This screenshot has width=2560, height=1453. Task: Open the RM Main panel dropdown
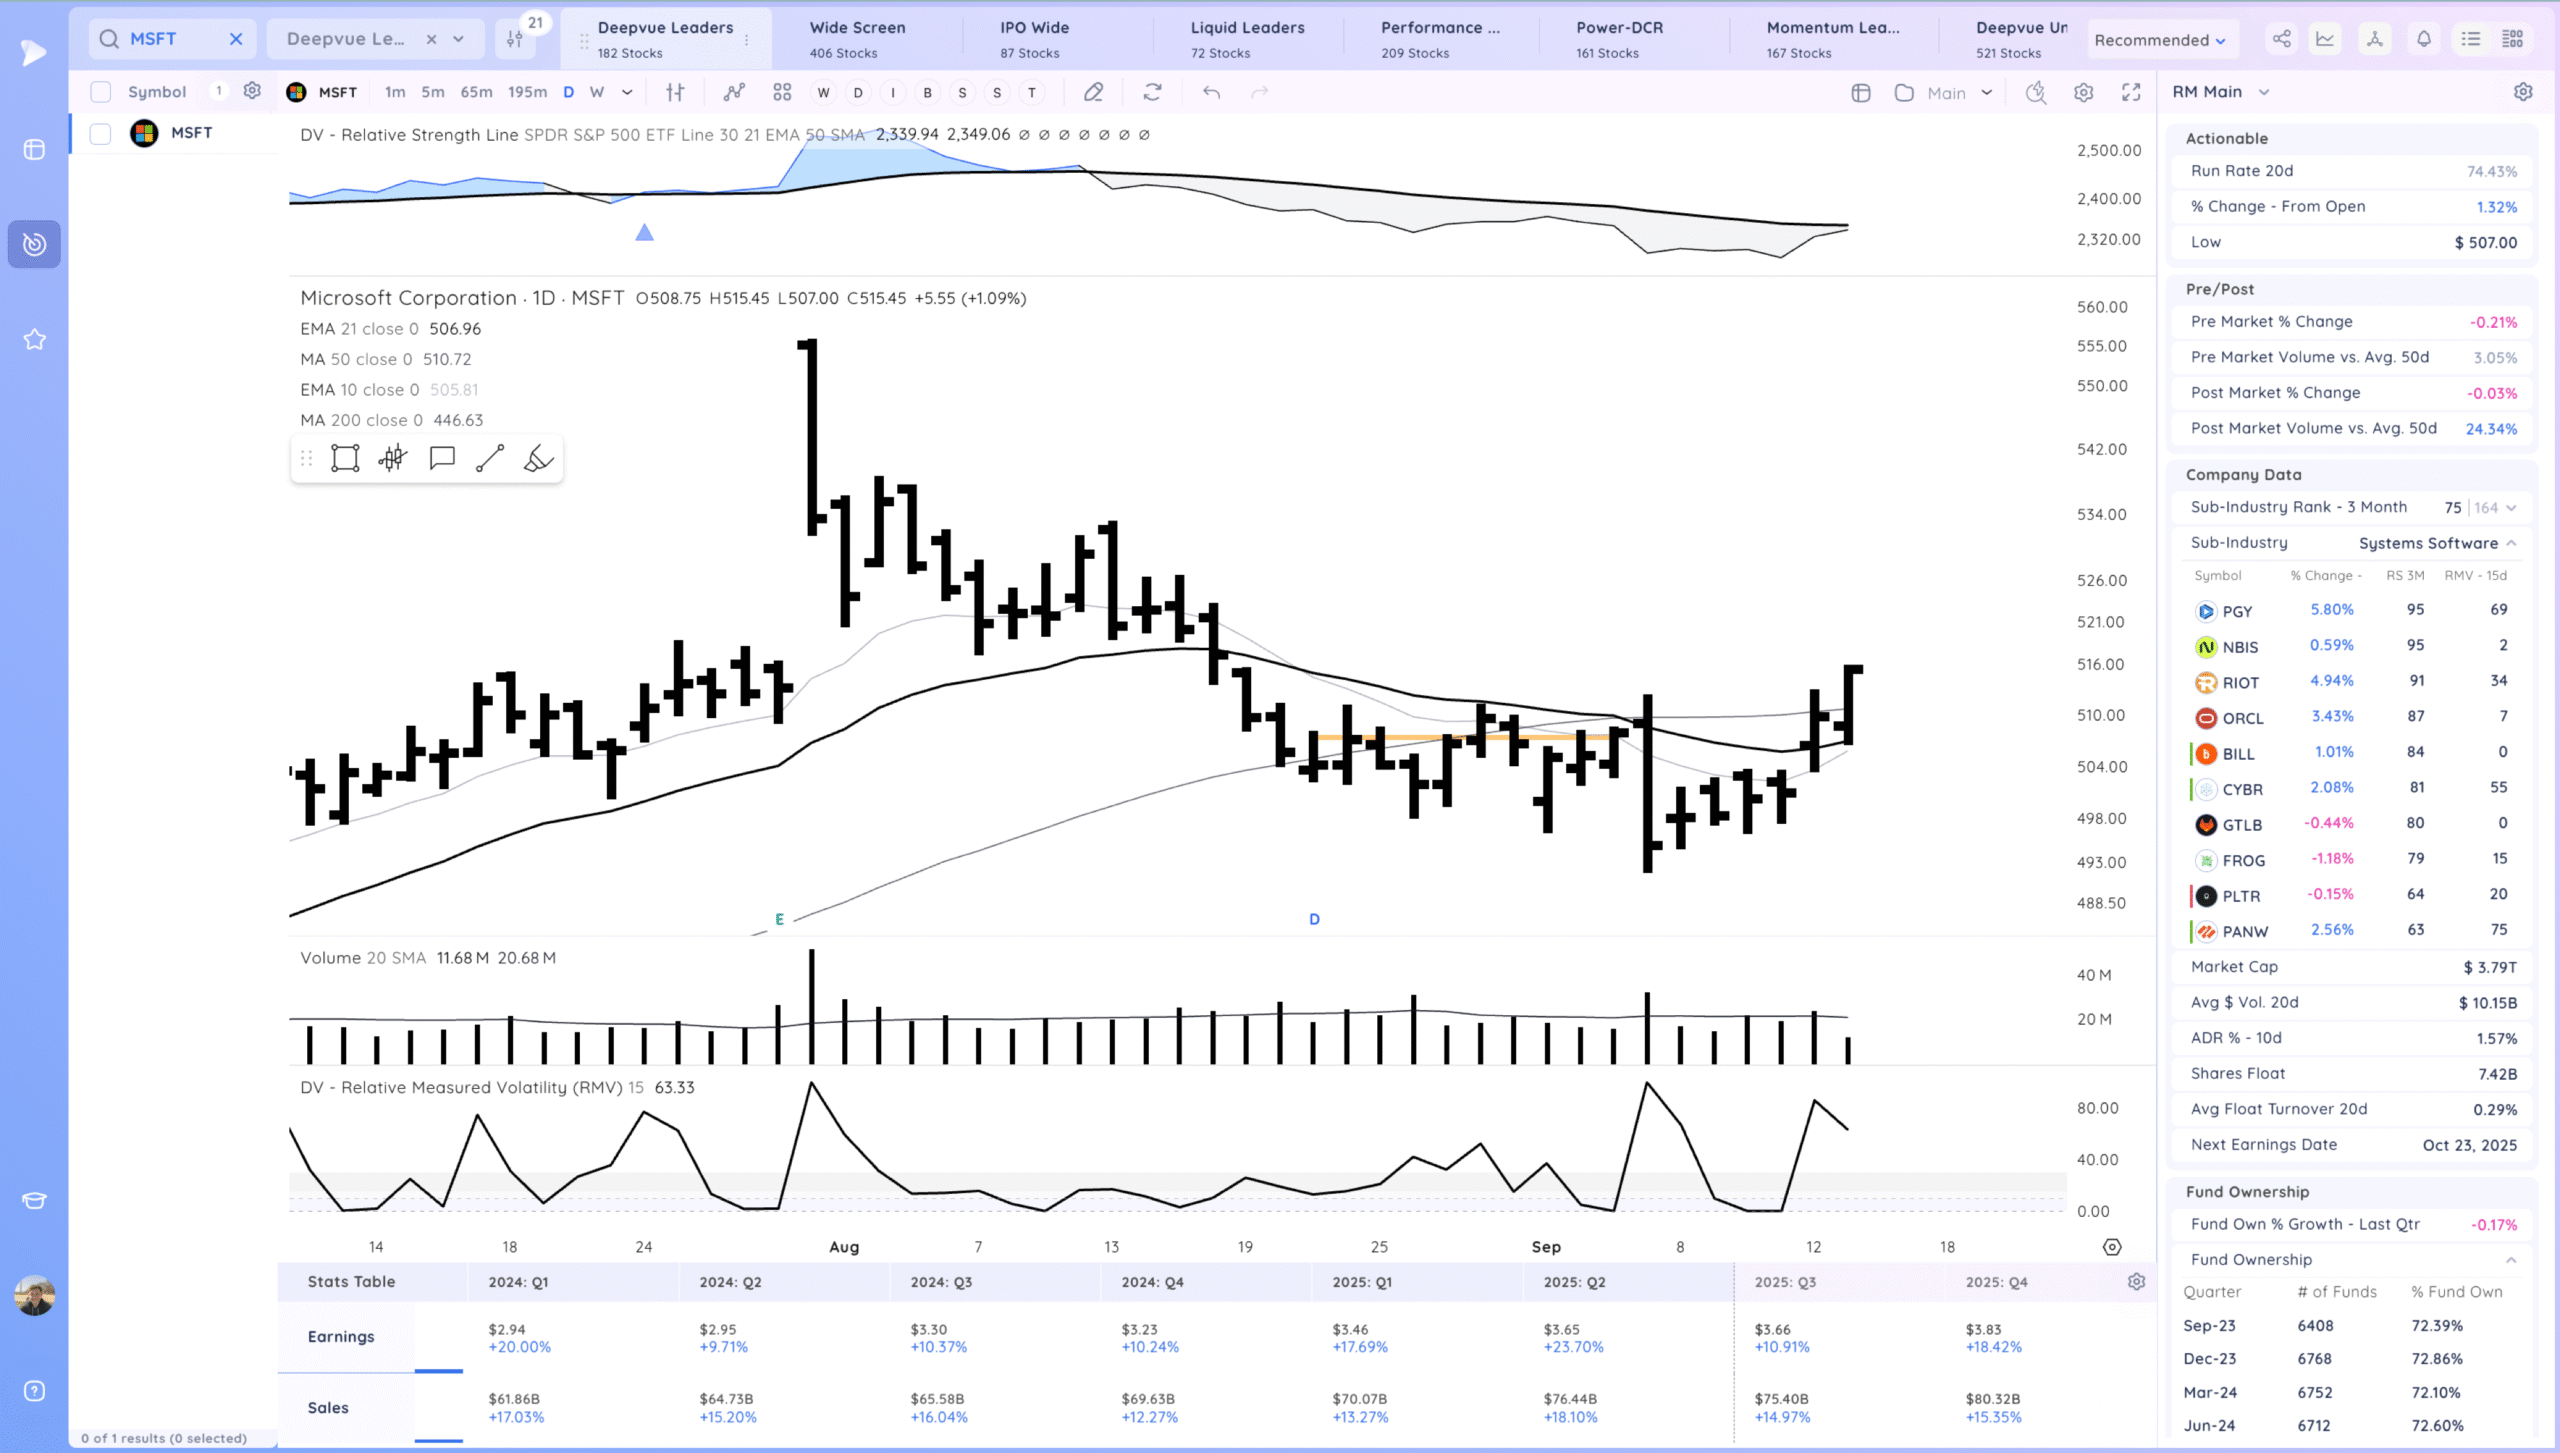pyautogui.click(x=2264, y=92)
